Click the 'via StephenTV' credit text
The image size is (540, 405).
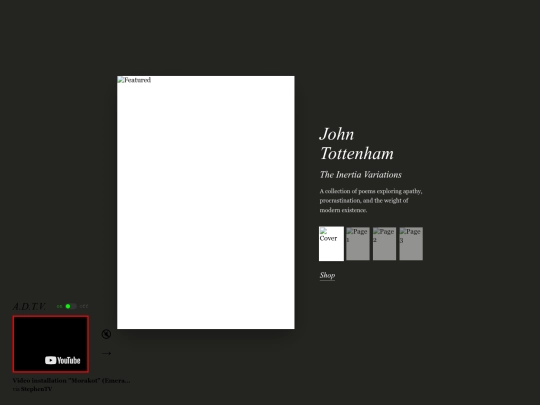pos(32,389)
